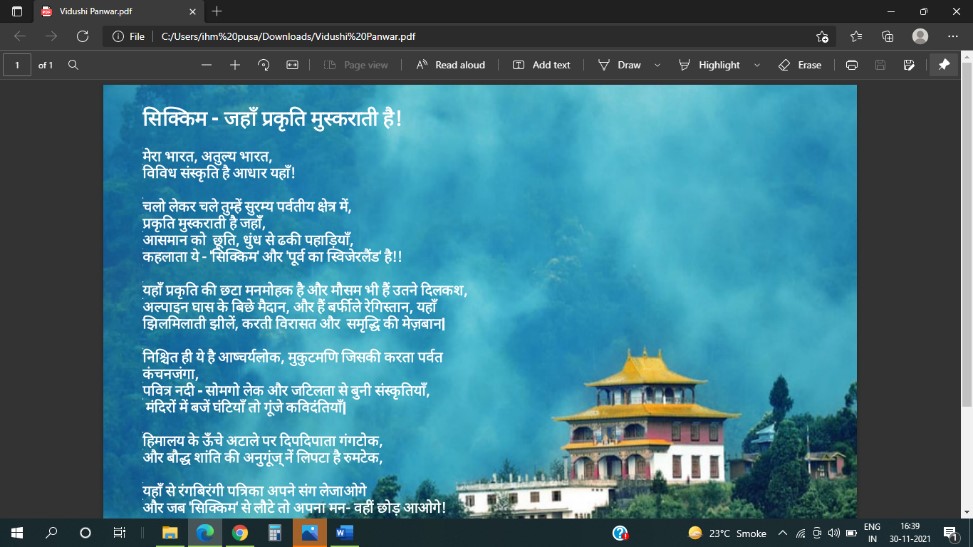Expand Draw tool options dropdown
This screenshot has height=547, width=973.
pyautogui.click(x=657, y=65)
